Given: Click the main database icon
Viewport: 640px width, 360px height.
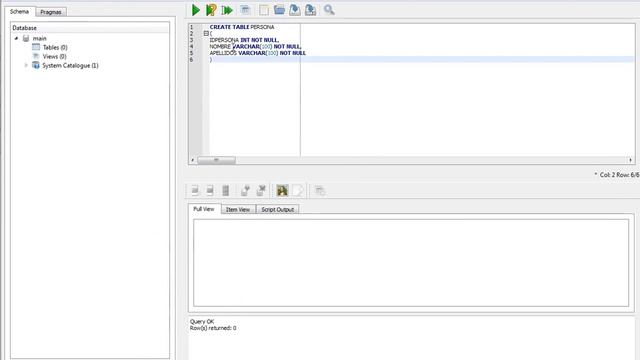Looking at the screenshot, I should pos(26,38).
